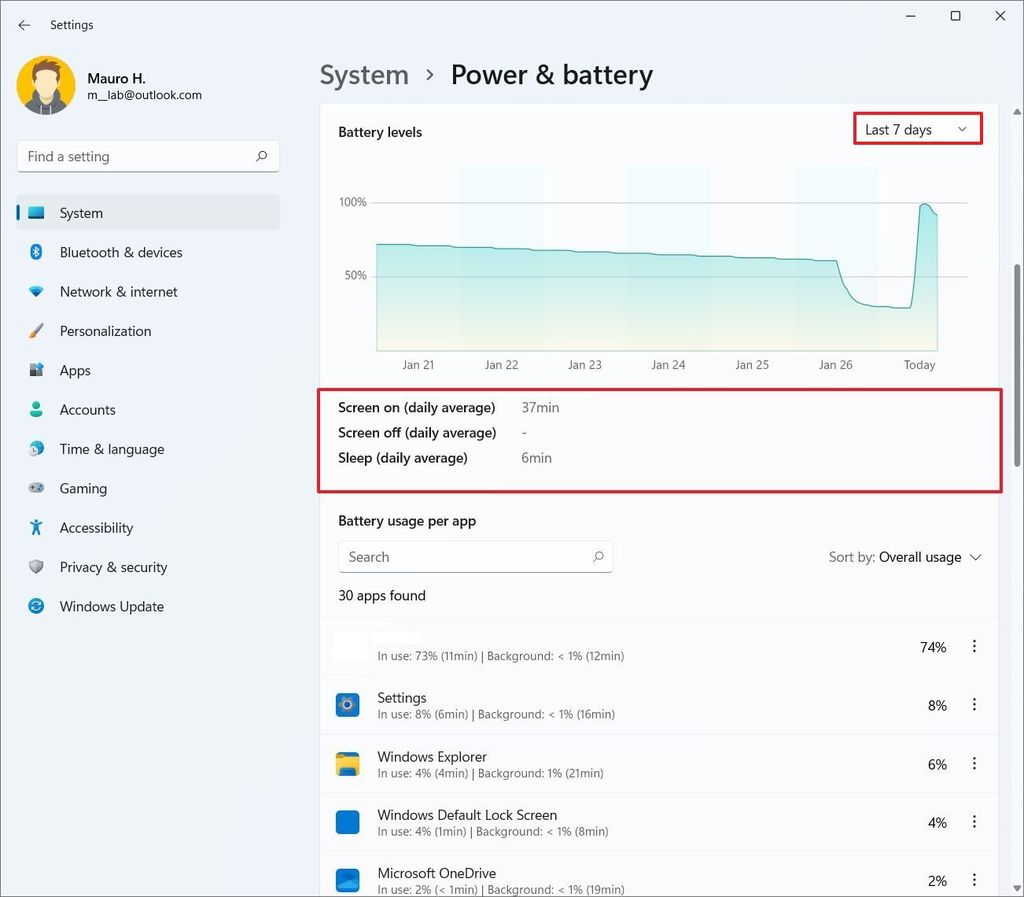Click Mauro H. profile avatar

pyautogui.click(x=45, y=85)
